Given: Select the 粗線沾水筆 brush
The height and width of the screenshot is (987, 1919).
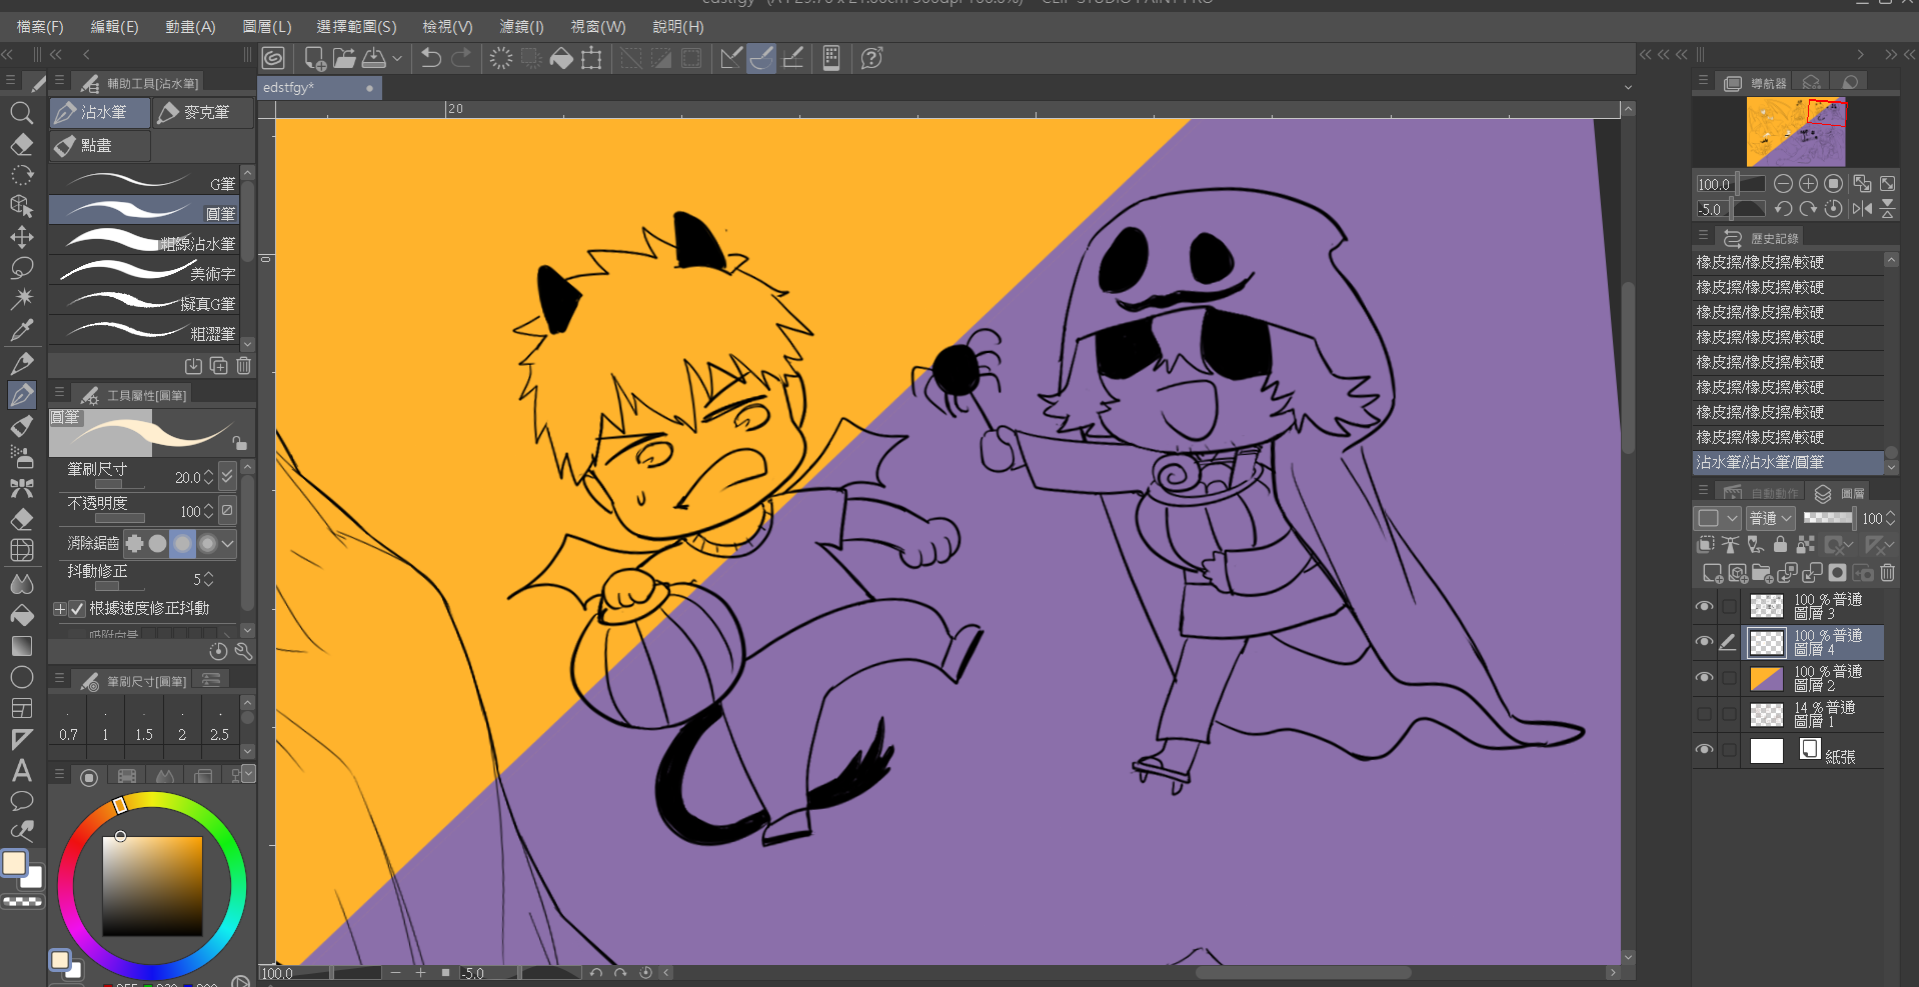Looking at the screenshot, I should (146, 242).
